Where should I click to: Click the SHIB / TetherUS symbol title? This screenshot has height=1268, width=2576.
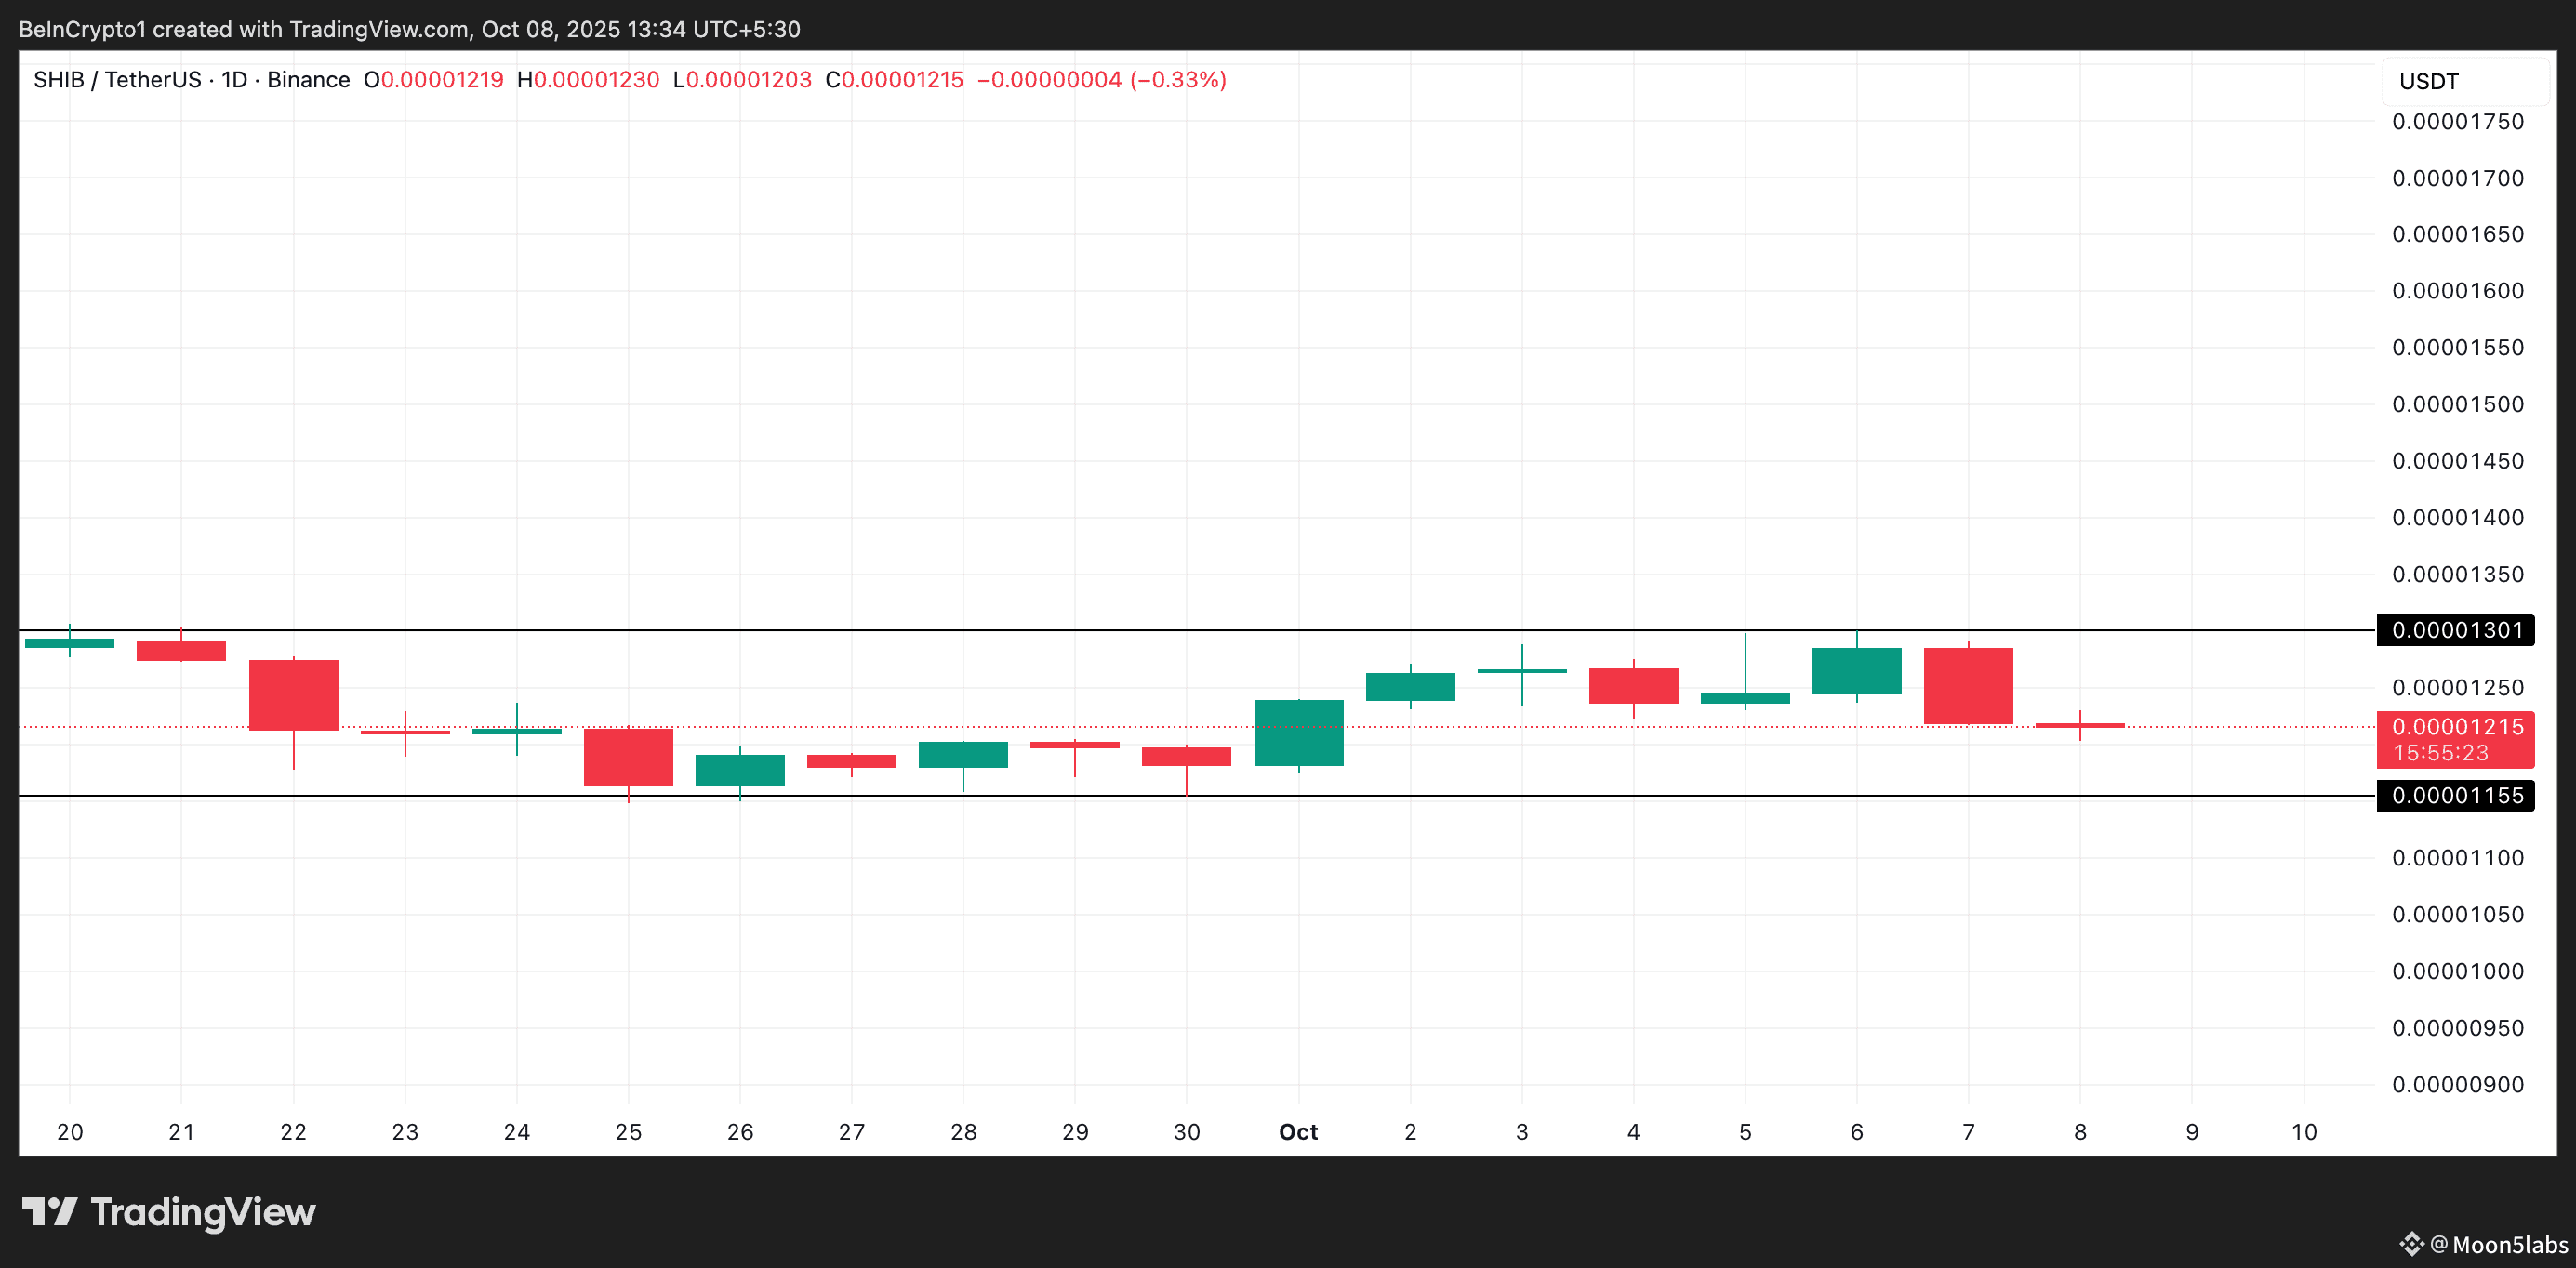click(117, 80)
